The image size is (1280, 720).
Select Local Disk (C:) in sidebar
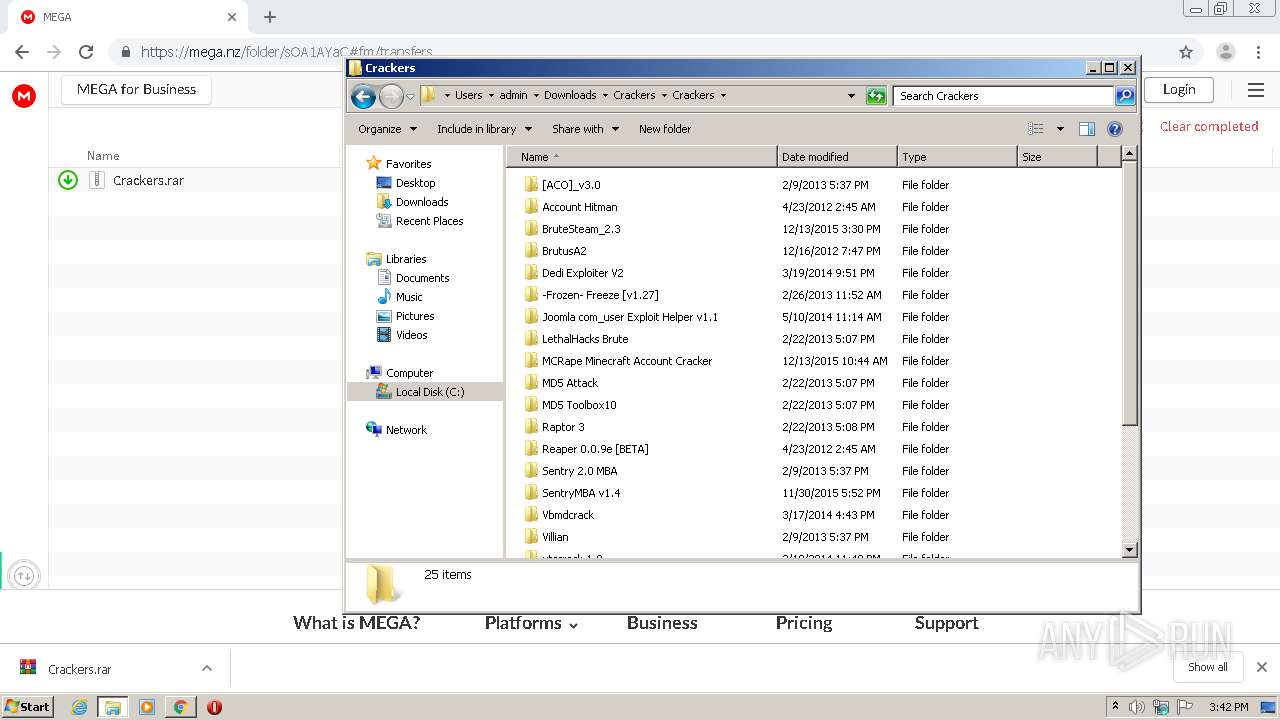point(430,392)
